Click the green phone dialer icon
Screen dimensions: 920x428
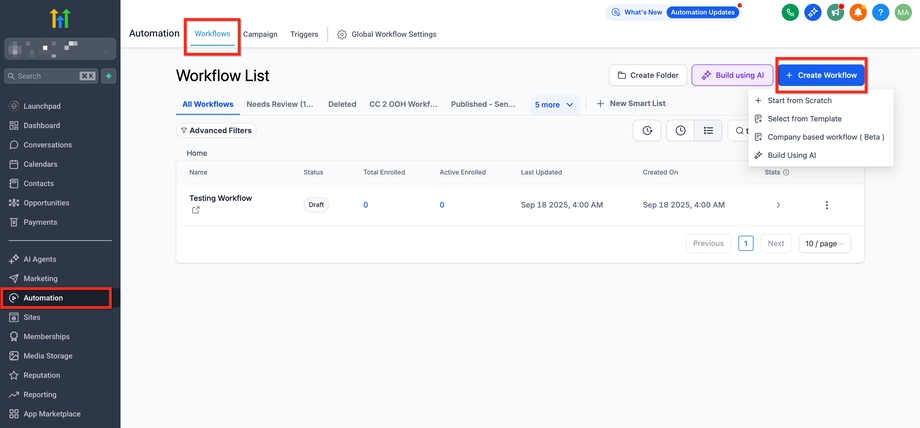coord(789,12)
